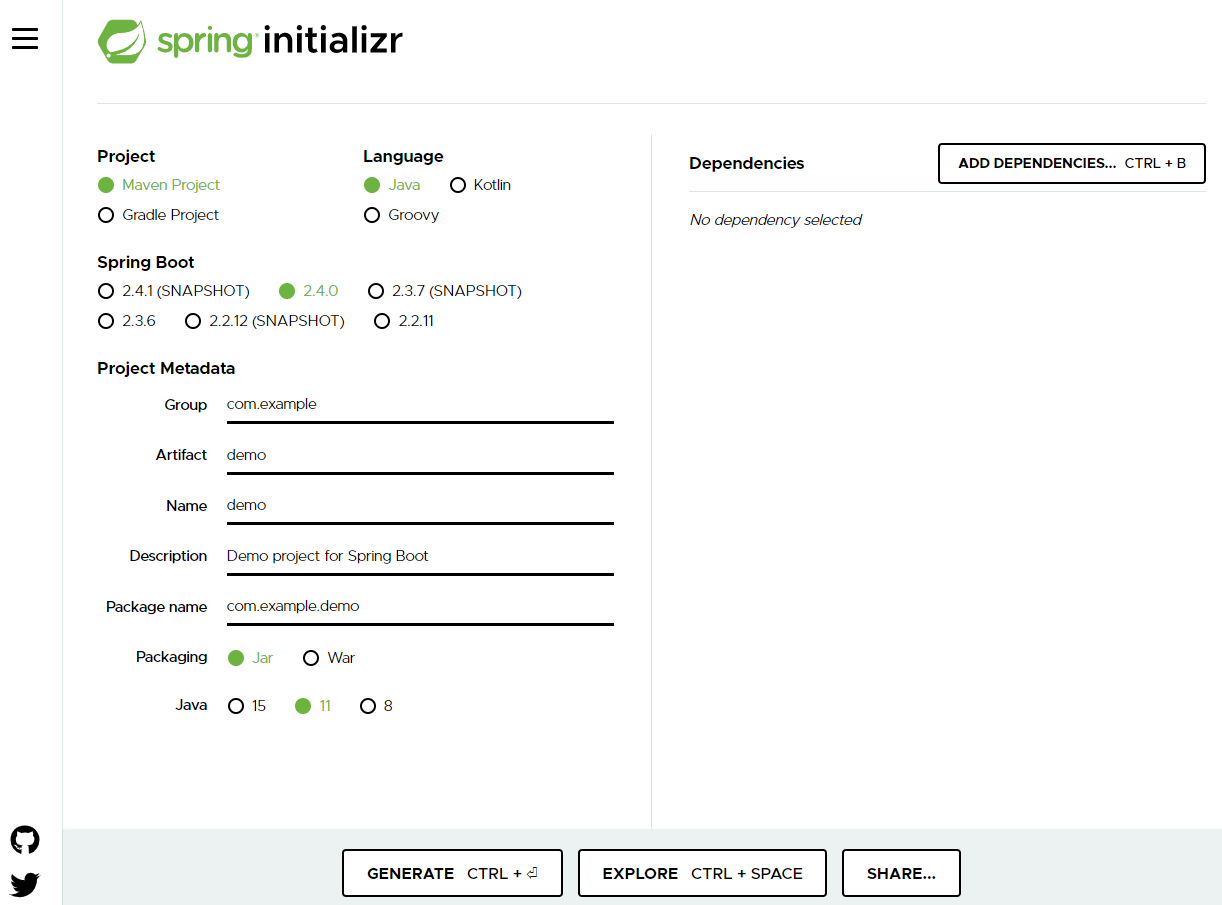1222x905 pixels.
Task: Select Maven Project option
Action: tap(159, 185)
